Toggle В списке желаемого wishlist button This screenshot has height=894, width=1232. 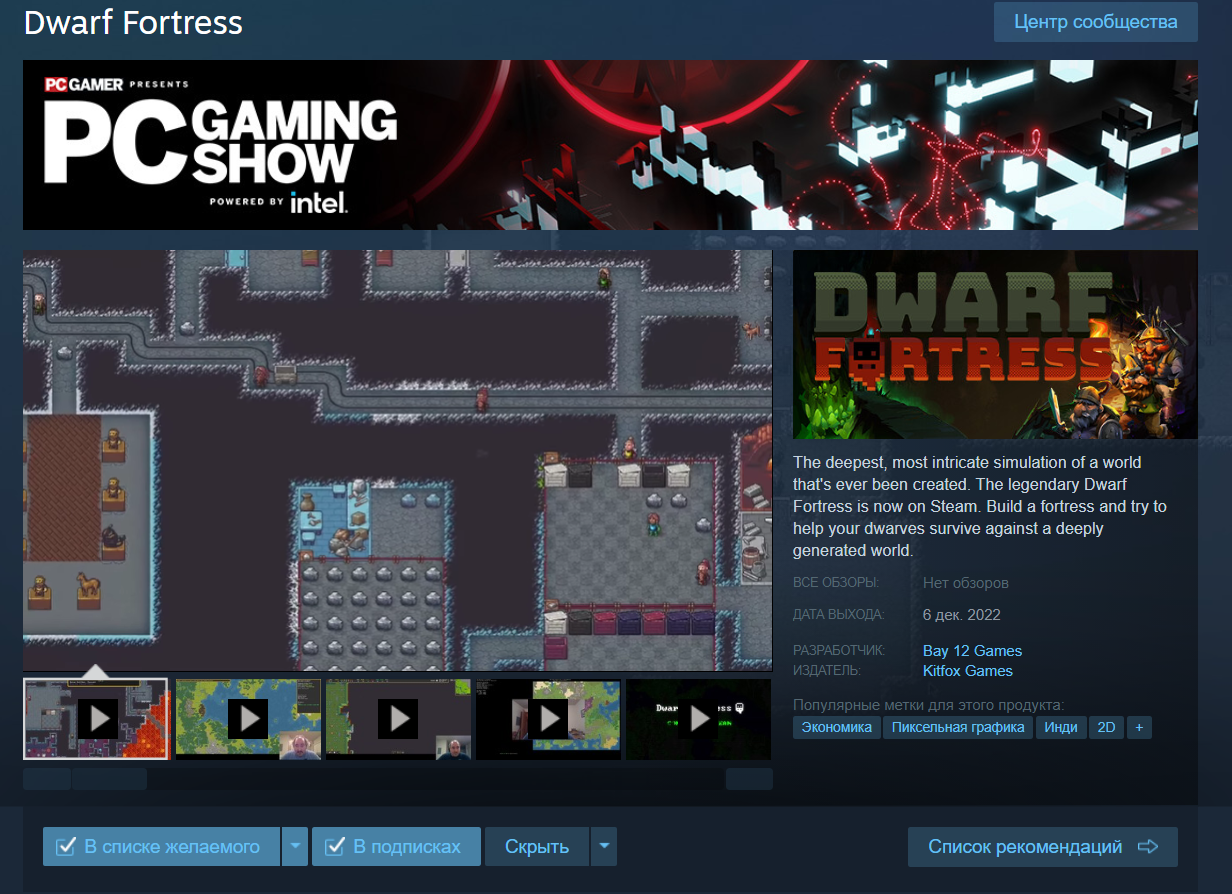click(x=161, y=846)
